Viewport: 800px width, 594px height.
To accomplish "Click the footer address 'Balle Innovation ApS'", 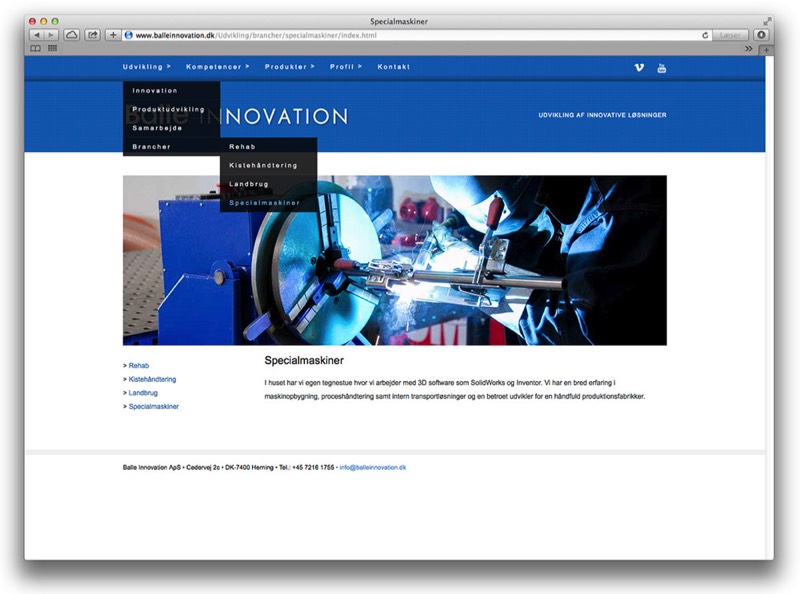I will coord(153,467).
